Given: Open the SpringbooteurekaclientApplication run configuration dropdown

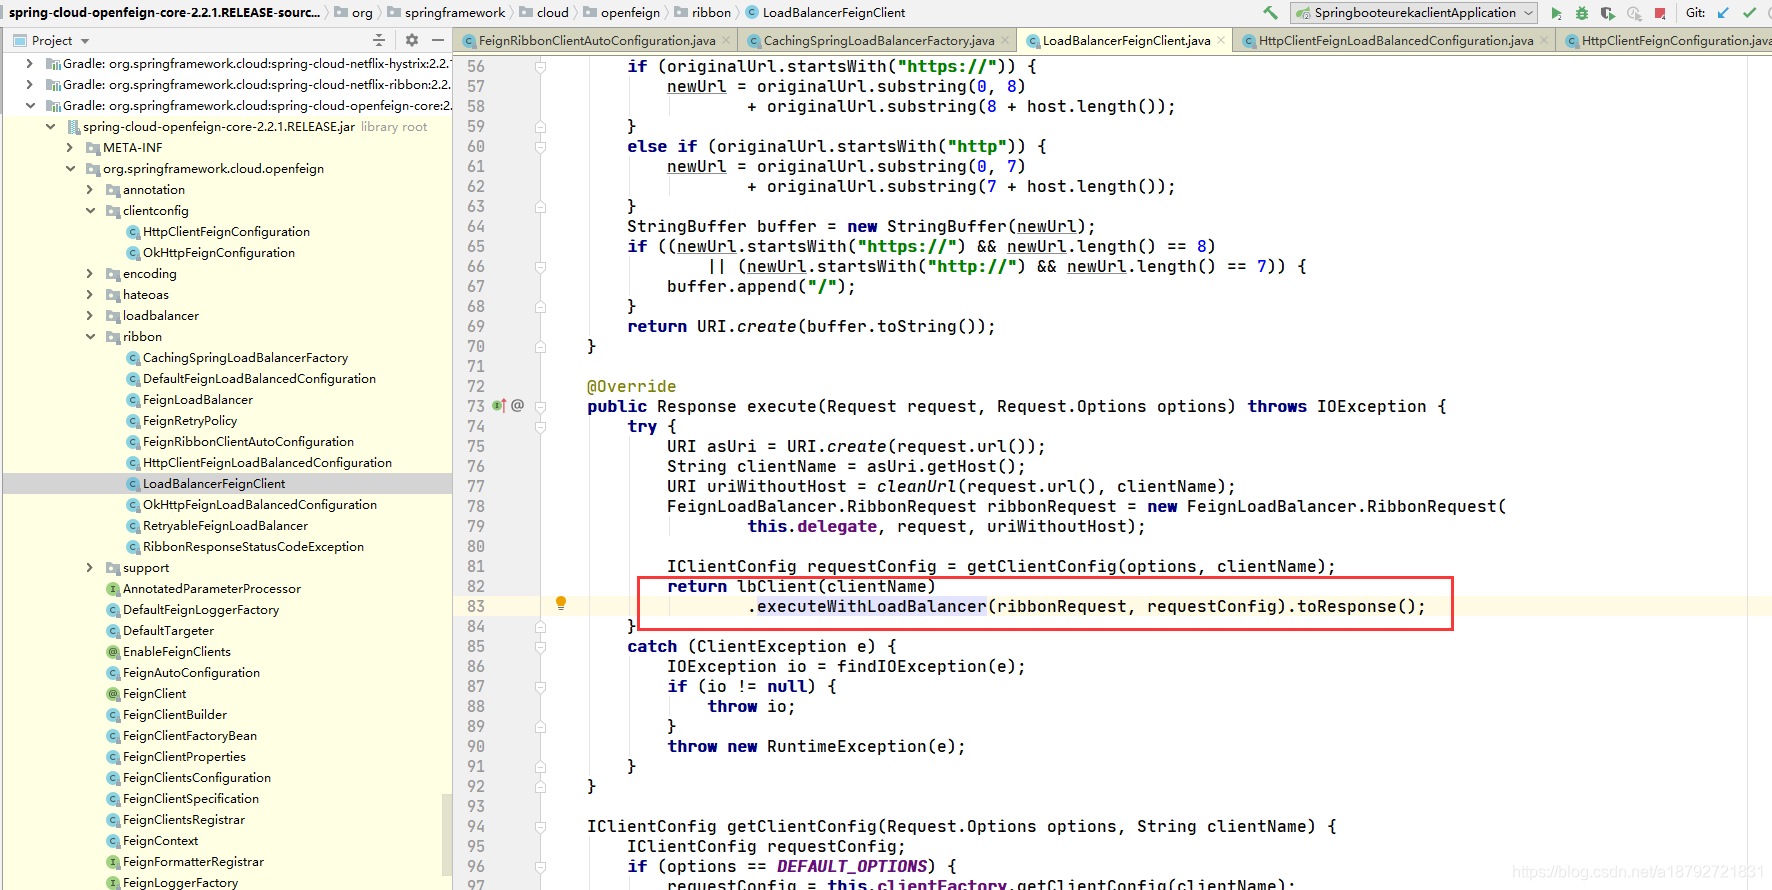Looking at the screenshot, I should 1413,13.
